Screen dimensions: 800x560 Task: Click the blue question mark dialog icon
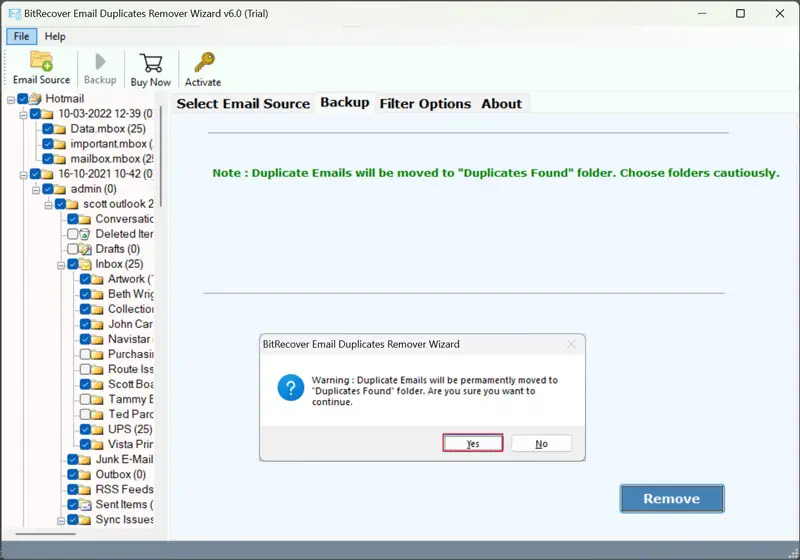tap(291, 388)
